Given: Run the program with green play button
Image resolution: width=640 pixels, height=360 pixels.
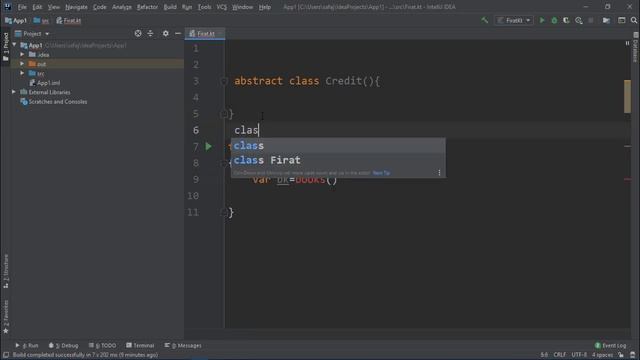Looking at the screenshot, I should [x=542, y=20].
